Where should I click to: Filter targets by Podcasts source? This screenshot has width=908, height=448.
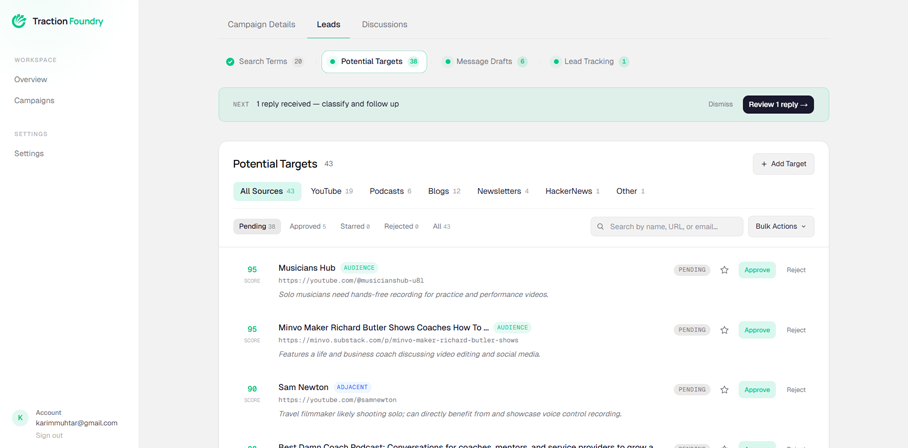[390, 191]
